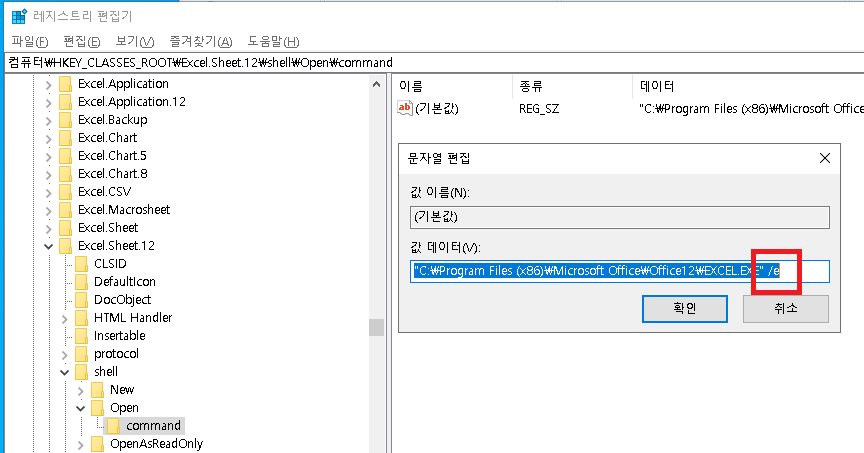Select Excel.Chart.8 folder icon

[x=65, y=174]
